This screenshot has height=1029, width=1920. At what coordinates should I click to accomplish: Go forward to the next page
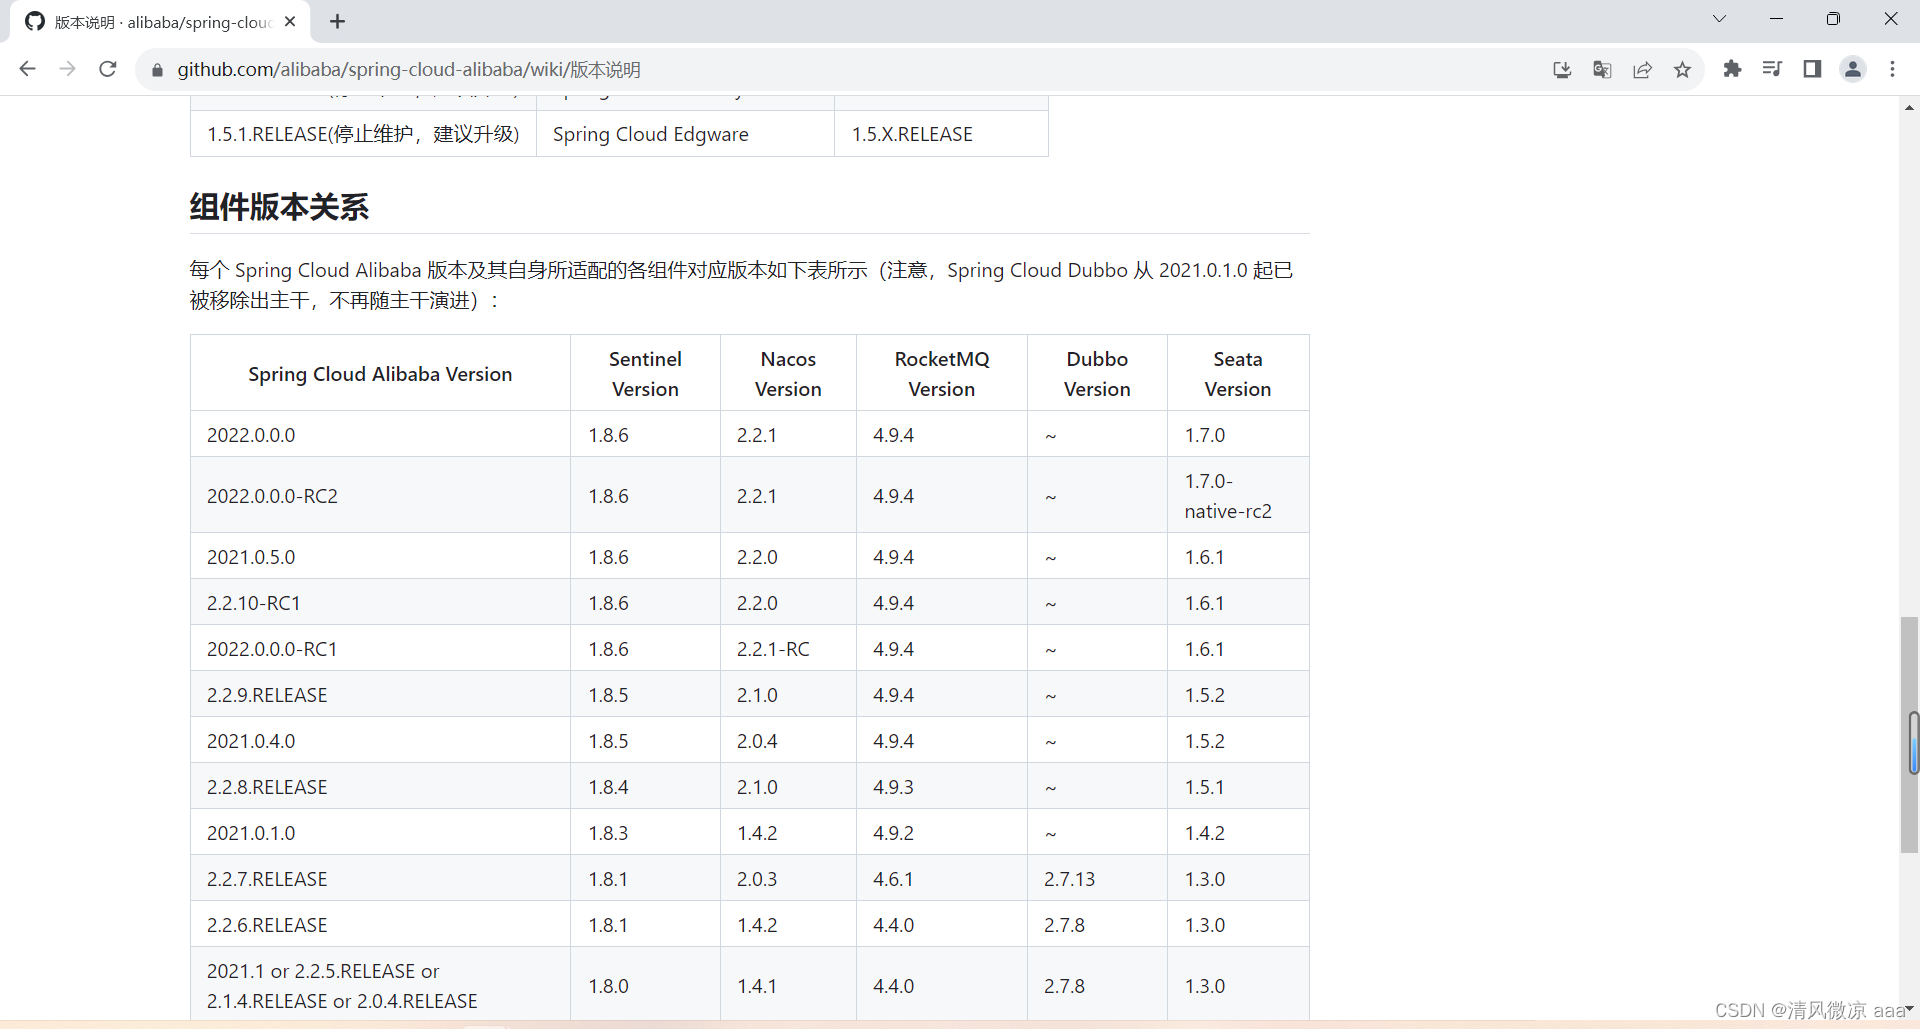click(68, 69)
